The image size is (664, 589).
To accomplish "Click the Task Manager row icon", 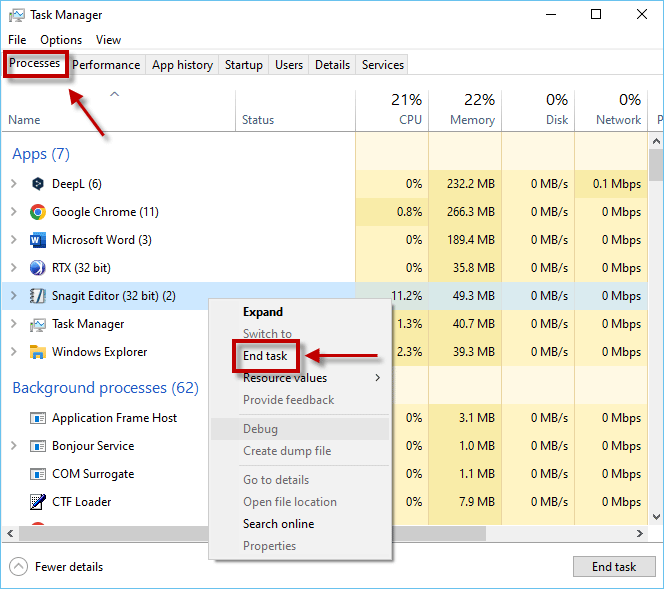I will tap(38, 324).
